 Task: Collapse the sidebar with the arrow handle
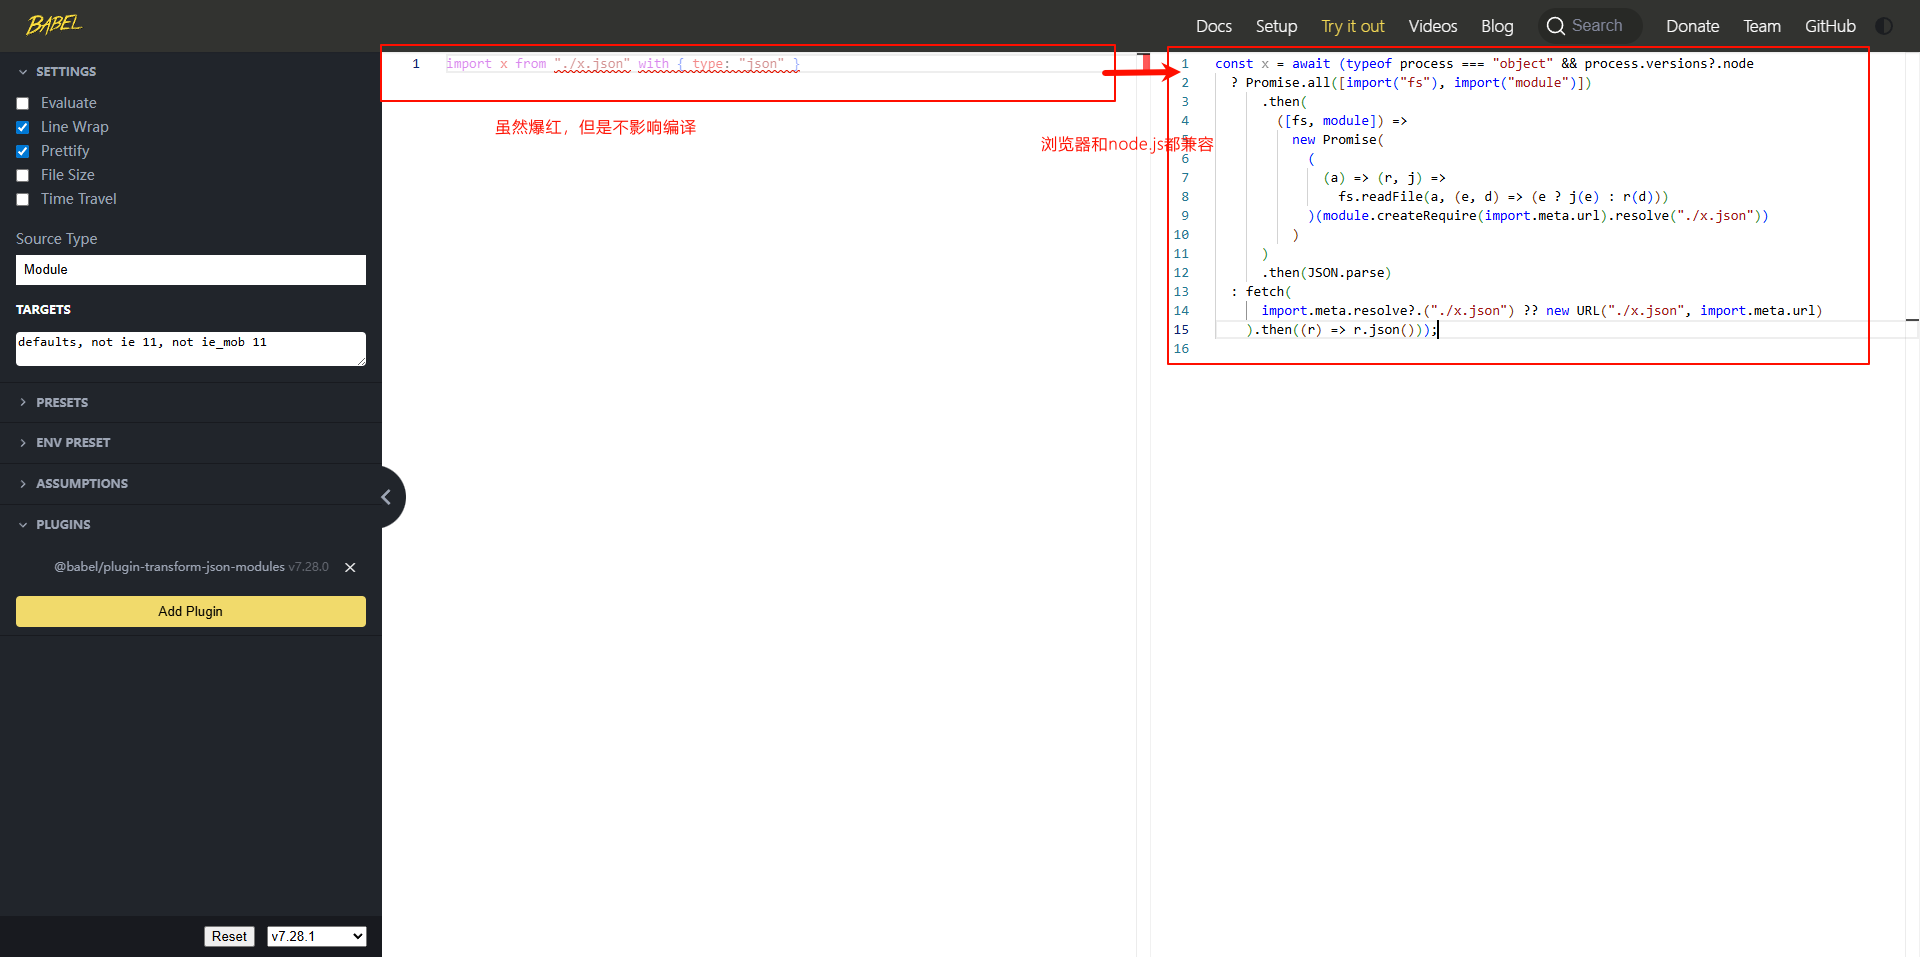point(386,497)
